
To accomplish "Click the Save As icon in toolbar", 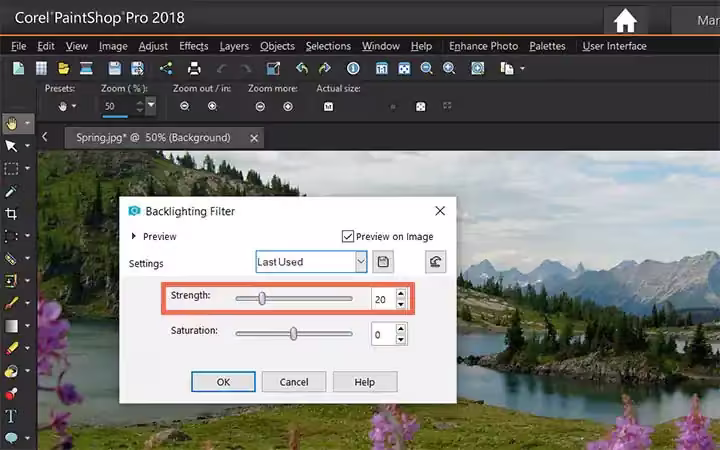I will [137, 68].
